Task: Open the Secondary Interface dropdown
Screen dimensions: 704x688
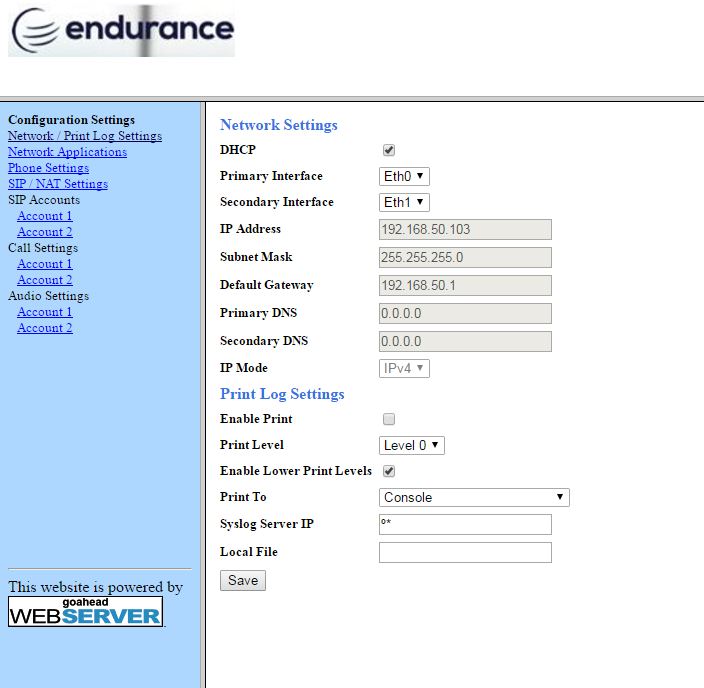Action: click(x=405, y=202)
